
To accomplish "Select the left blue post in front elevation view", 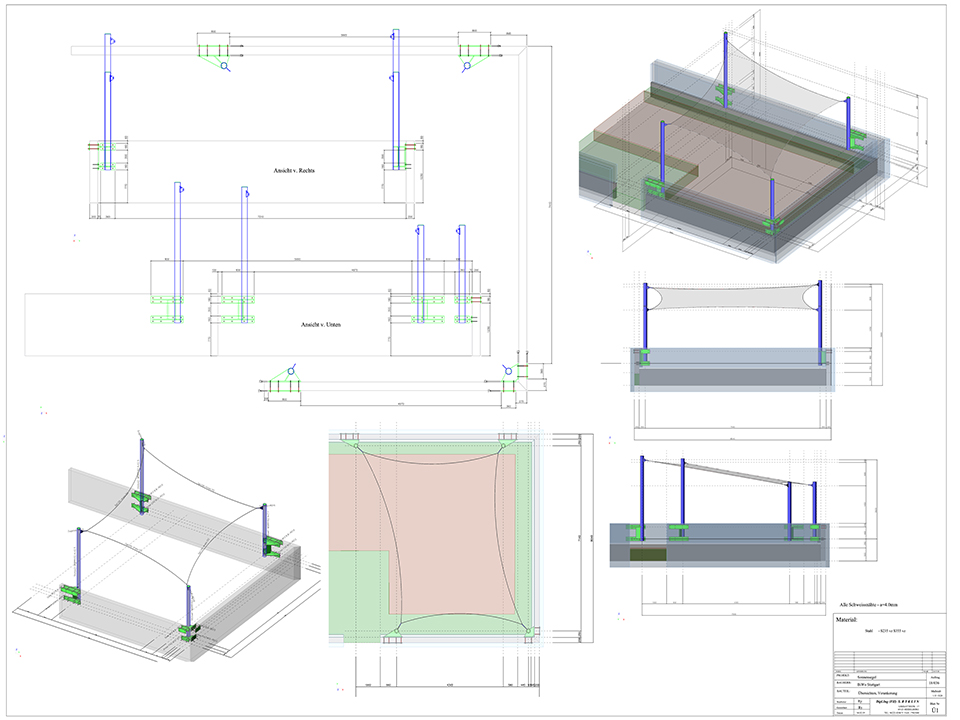I will tap(648, 320).
